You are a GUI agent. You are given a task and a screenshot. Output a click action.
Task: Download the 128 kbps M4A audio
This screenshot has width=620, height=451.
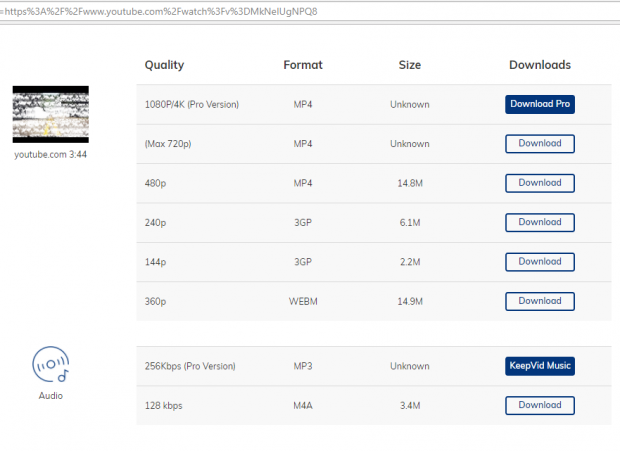click(540, 405)
